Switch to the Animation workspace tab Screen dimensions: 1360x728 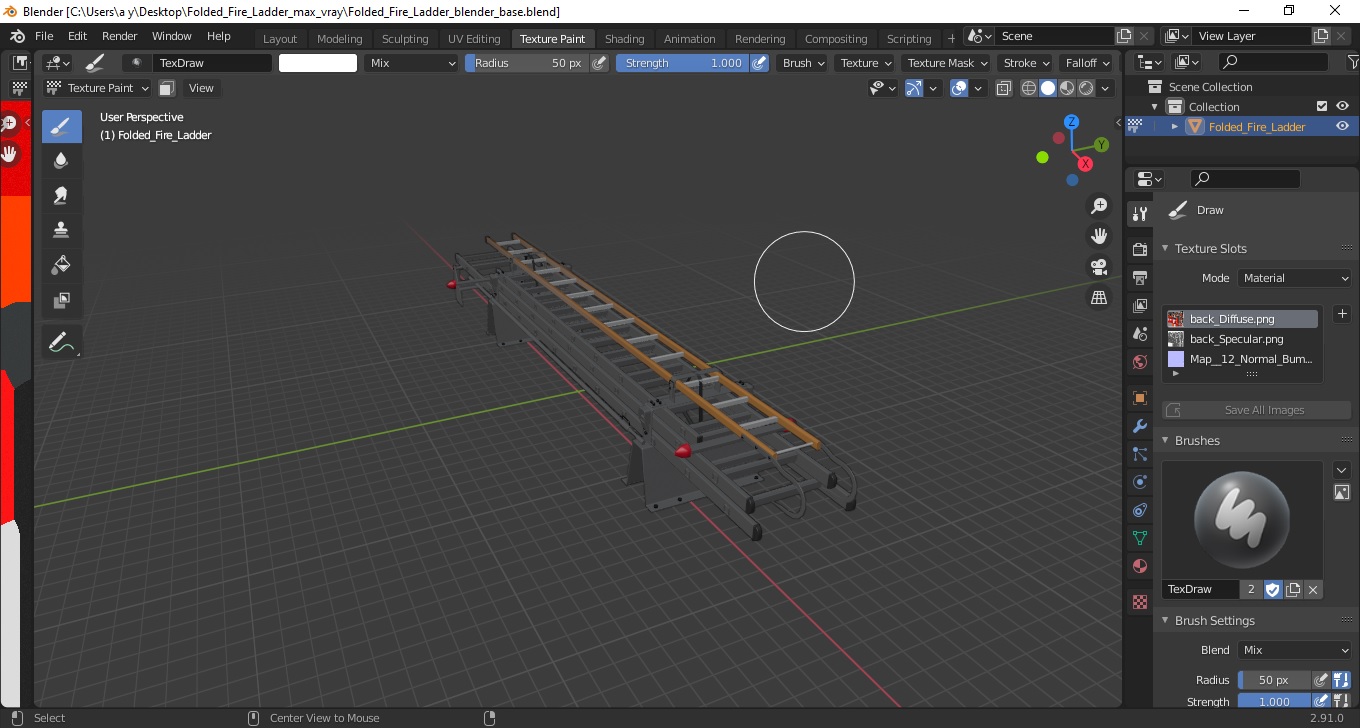(x=690, y=39)
